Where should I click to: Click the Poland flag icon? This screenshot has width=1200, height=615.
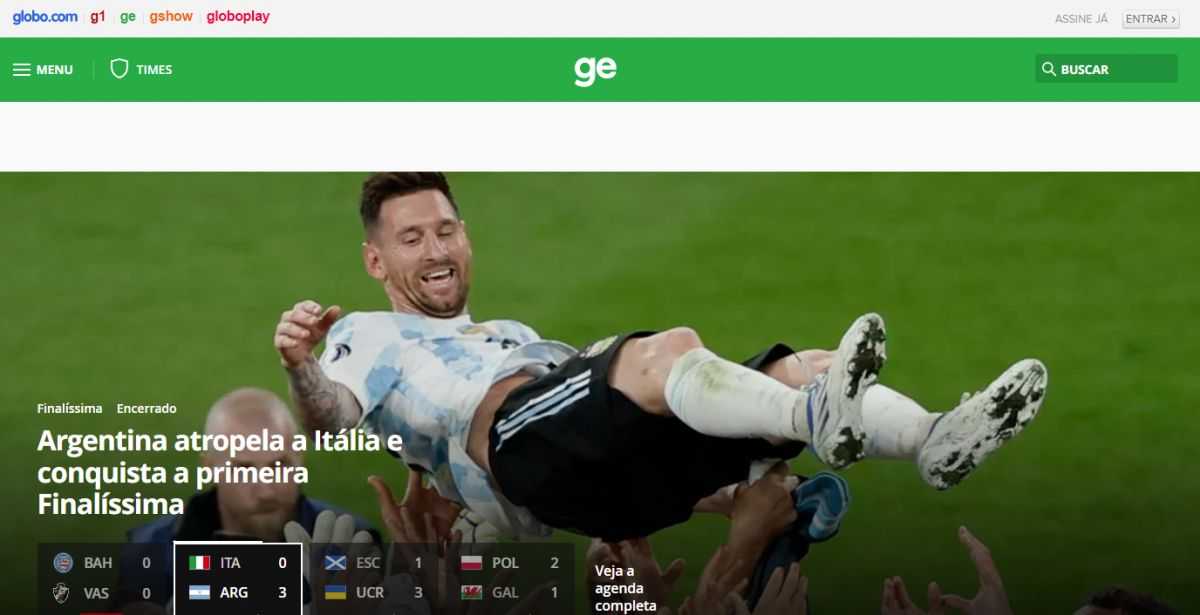pyautogui.click(x=471, y=563)
